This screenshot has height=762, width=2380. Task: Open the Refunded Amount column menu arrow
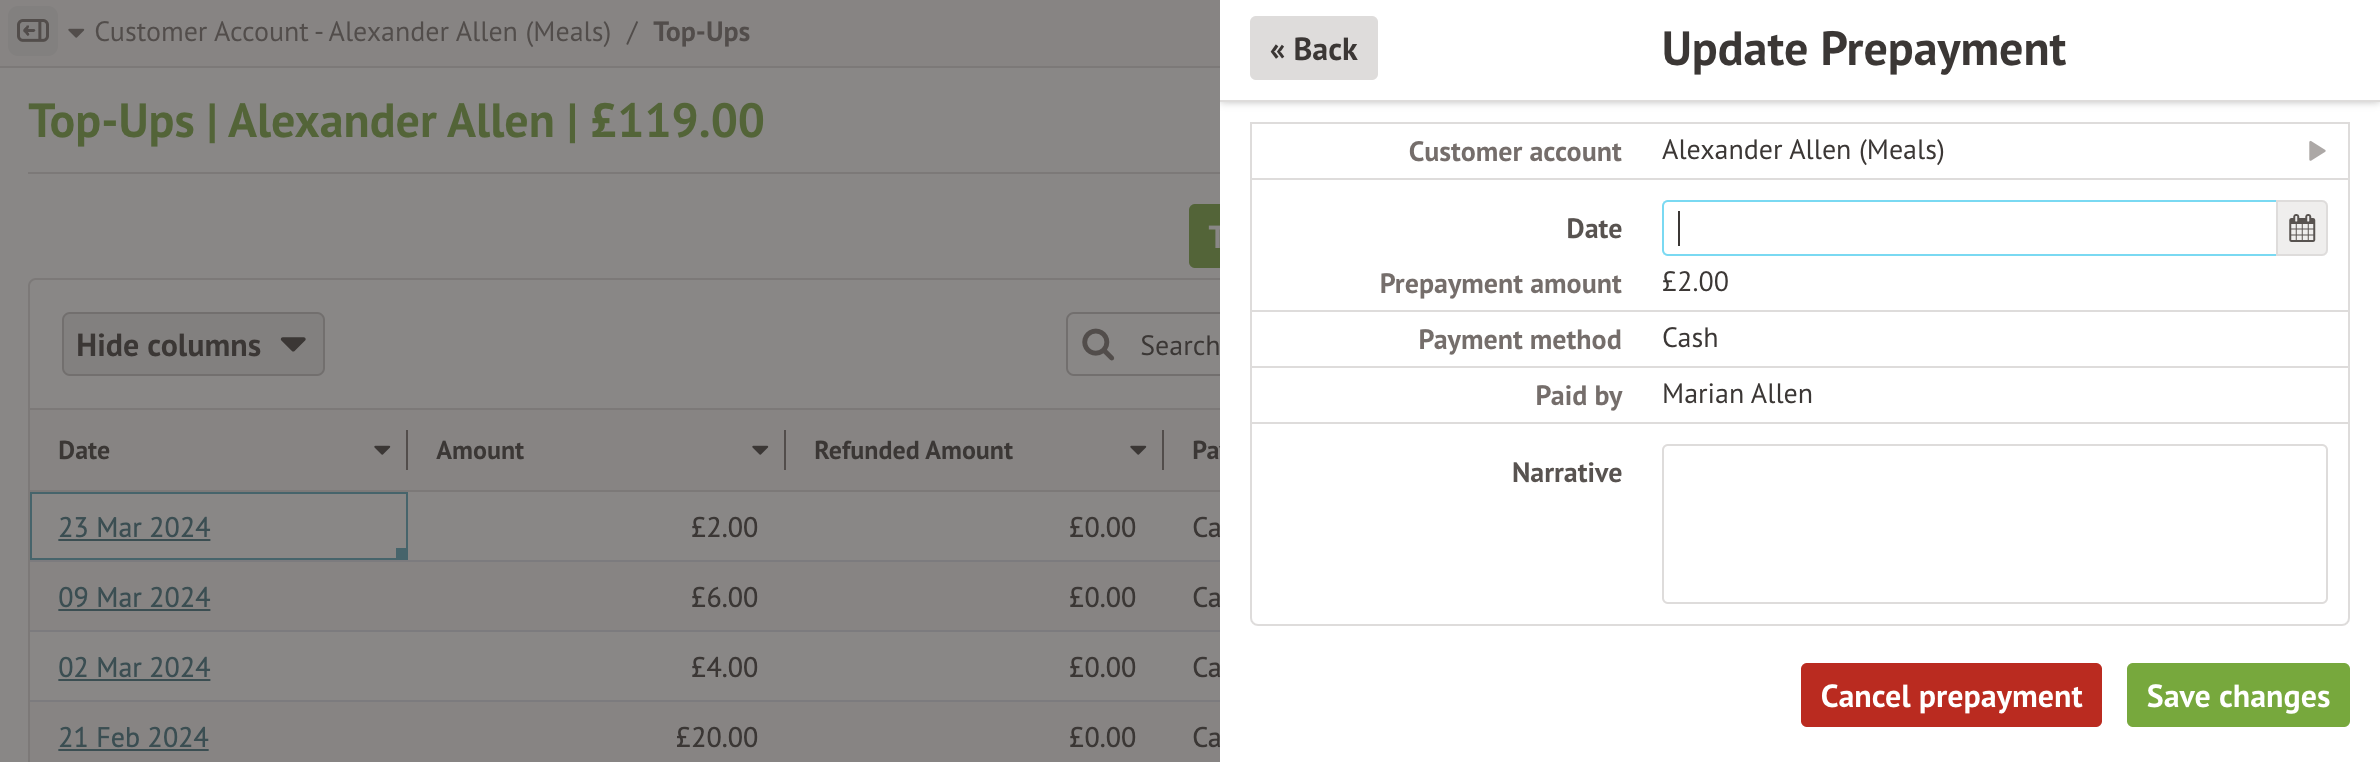coord(1137,451)
